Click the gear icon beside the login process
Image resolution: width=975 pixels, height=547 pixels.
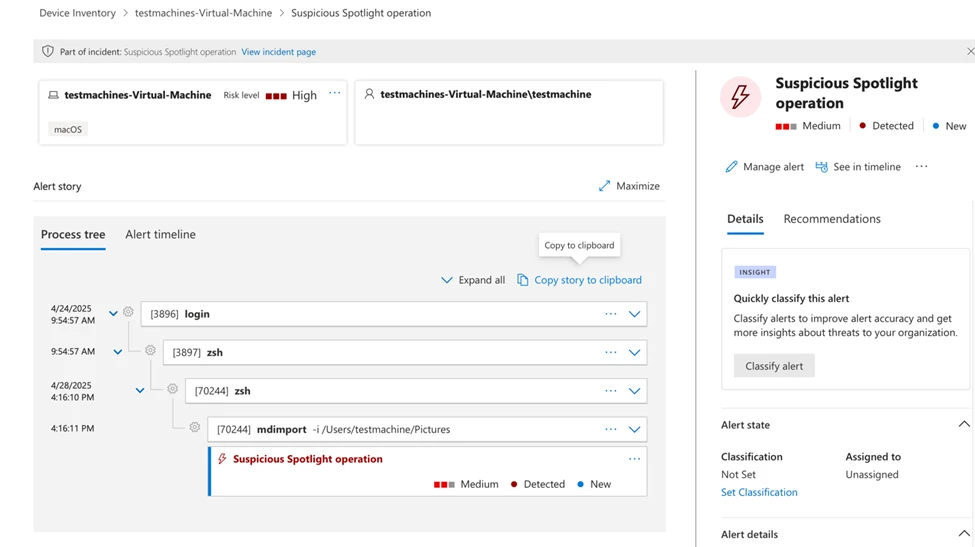tap(128, 313)
